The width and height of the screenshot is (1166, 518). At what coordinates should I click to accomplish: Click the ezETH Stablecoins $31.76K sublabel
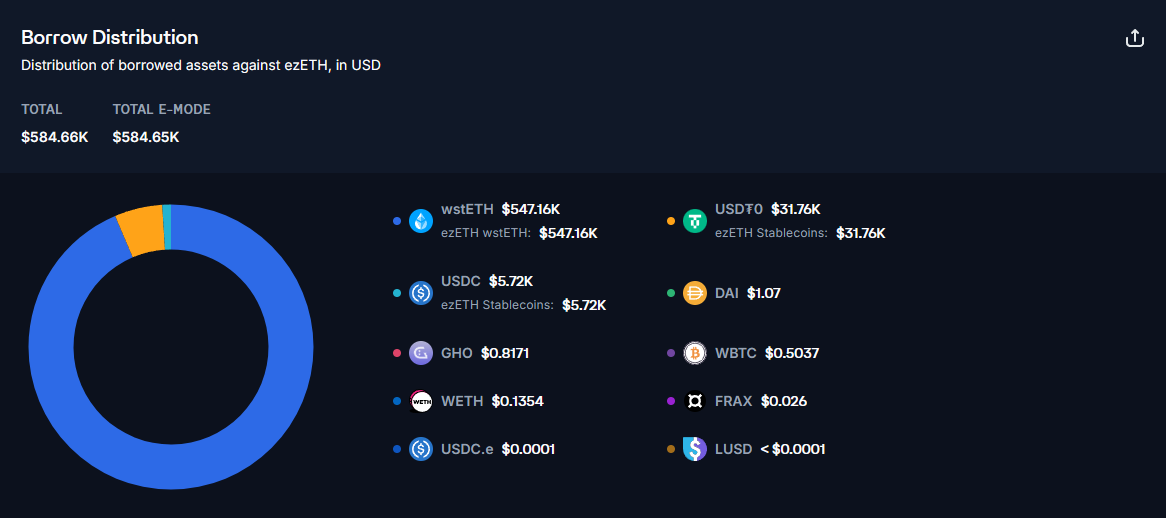tap(800, 233)
